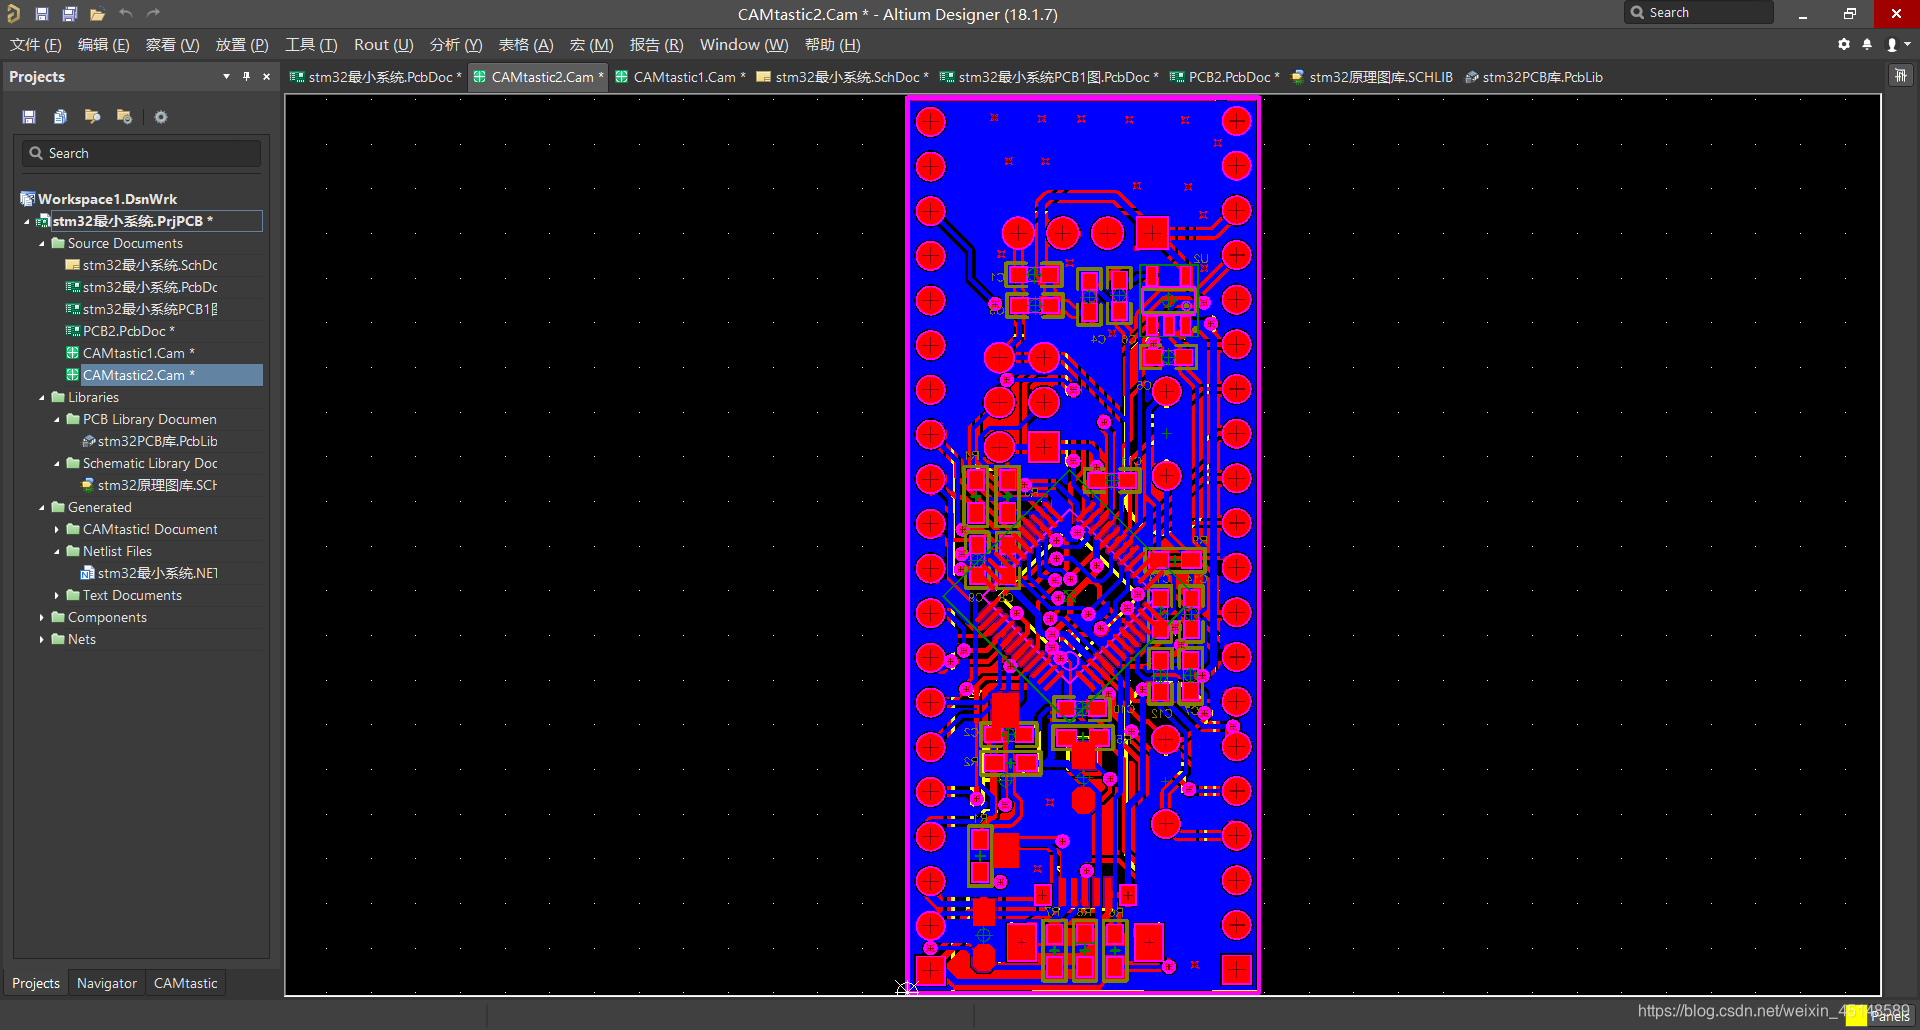The width and height of the screenshot is (1920, 1030).
Task: Expand the Components folder
Action: (42, 618)
